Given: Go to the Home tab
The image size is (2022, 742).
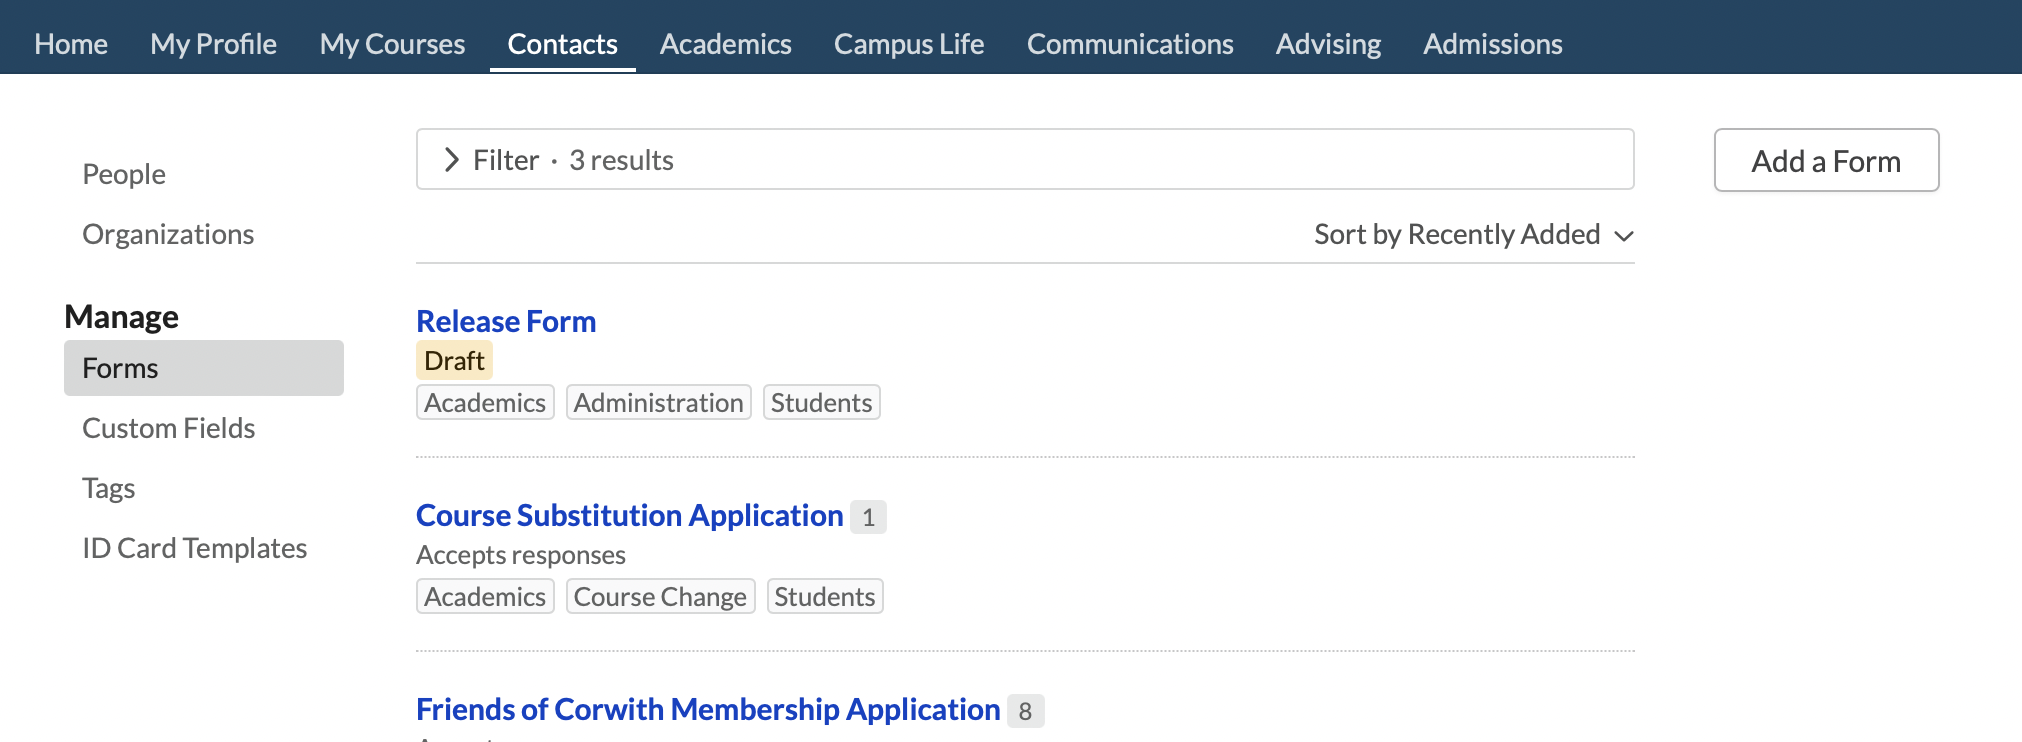Looking at the screenshot, I should [x=71, y=44].
